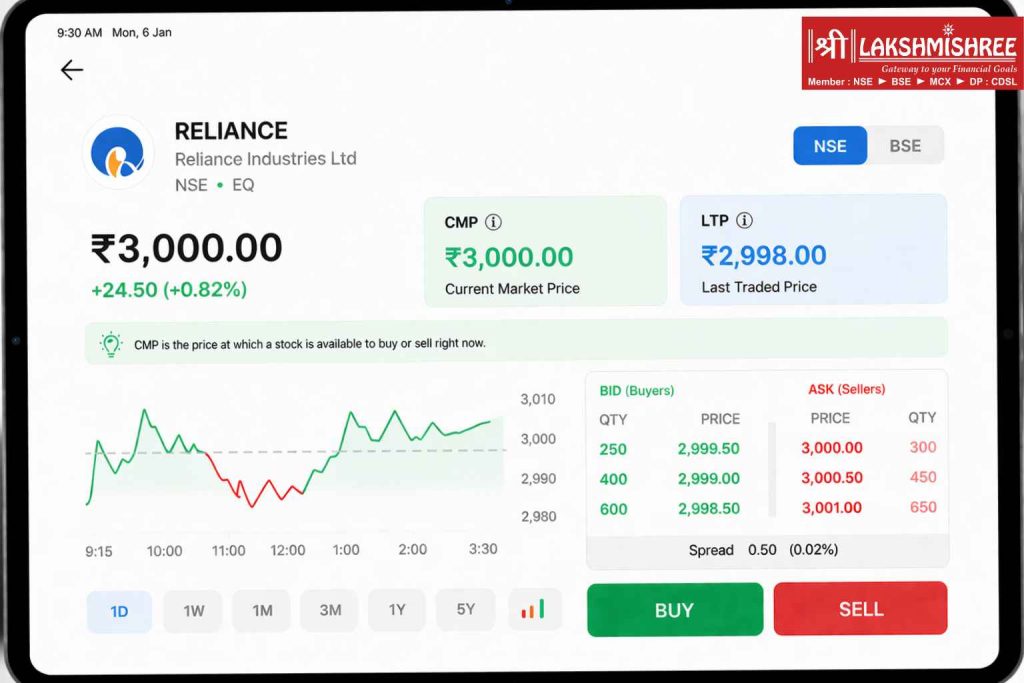Switch to the BSE exchange

[905, 146]
